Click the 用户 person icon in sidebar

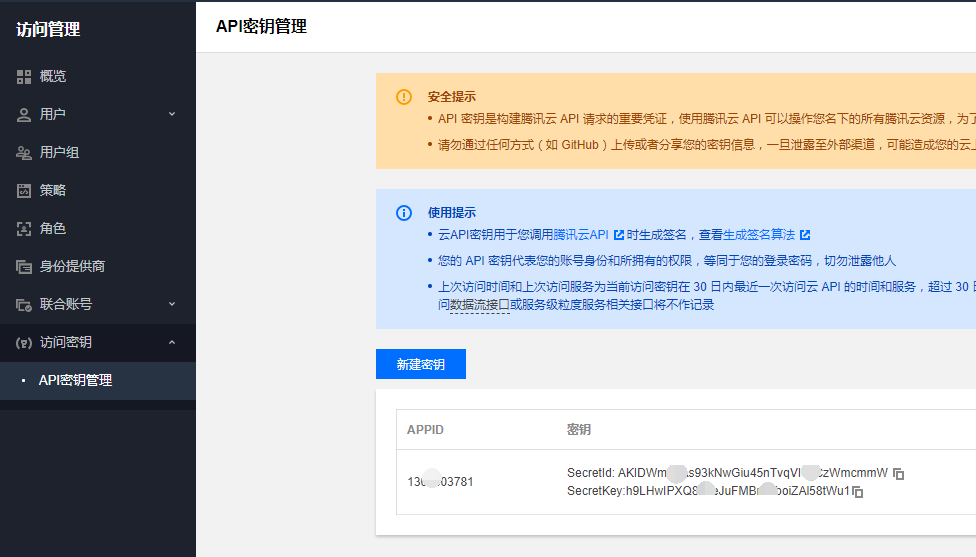tap(24, 114)
